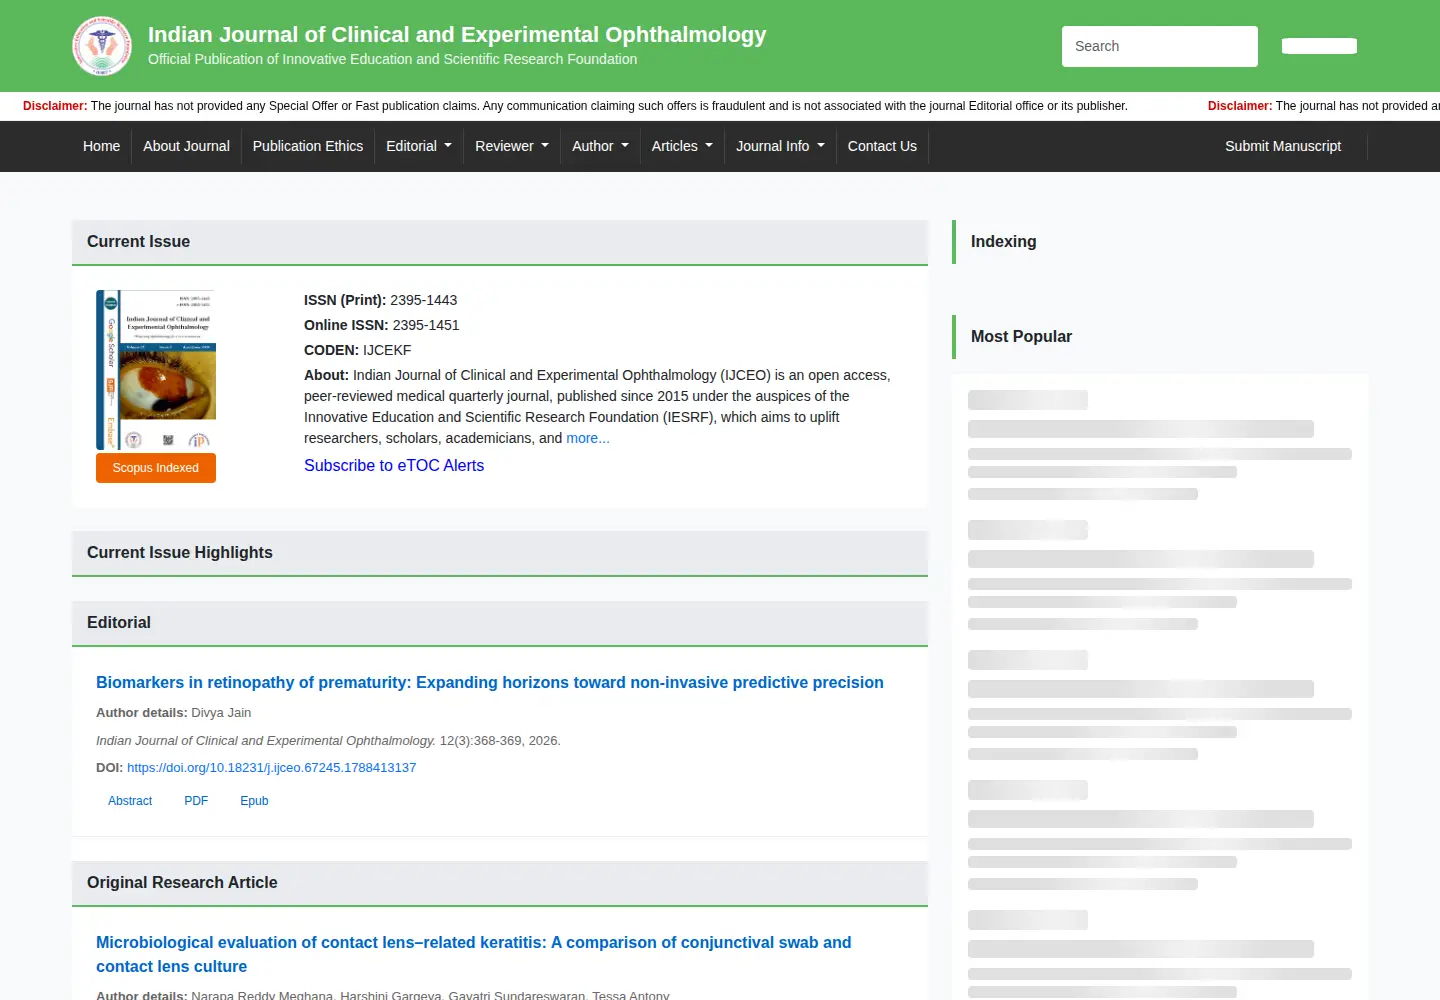Click Subscribe to eTOC Alerts
This screenshot has width=1440, height=1000.
394,465
